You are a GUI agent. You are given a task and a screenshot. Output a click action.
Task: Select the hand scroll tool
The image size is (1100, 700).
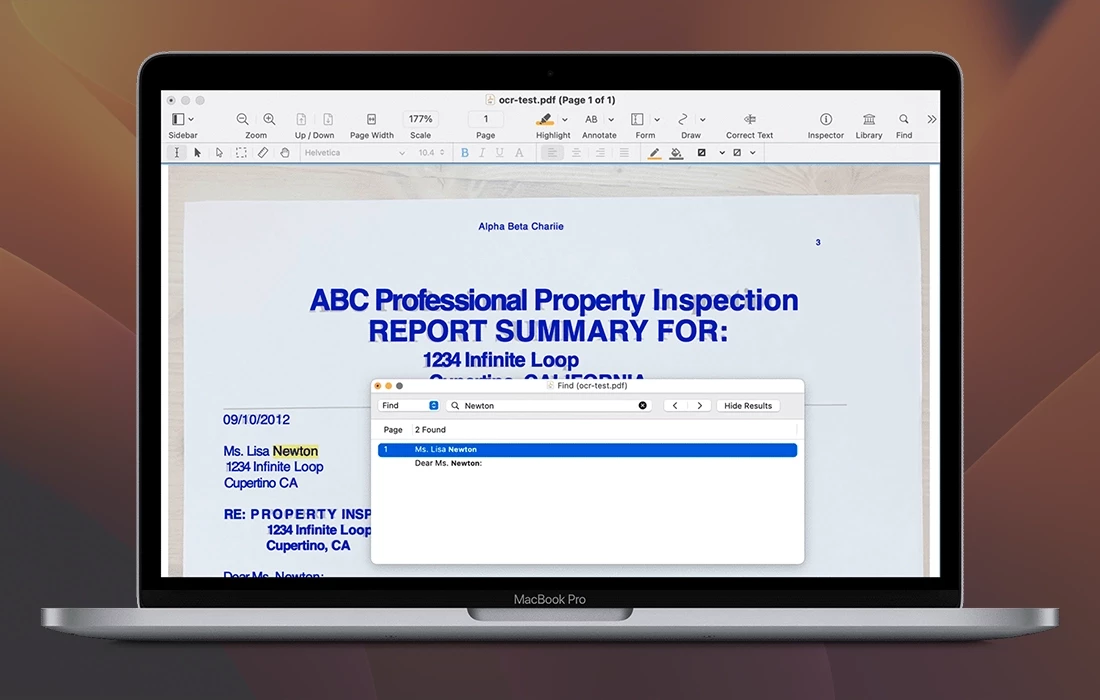point(285,153)
